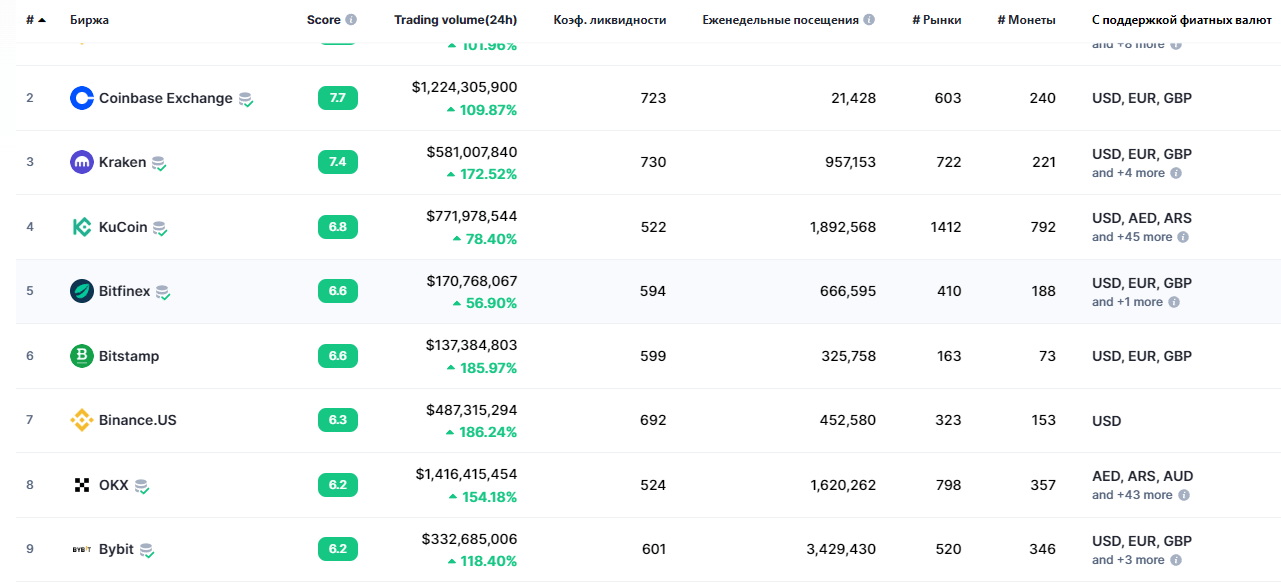Click the Bybit logo icon

82,549
